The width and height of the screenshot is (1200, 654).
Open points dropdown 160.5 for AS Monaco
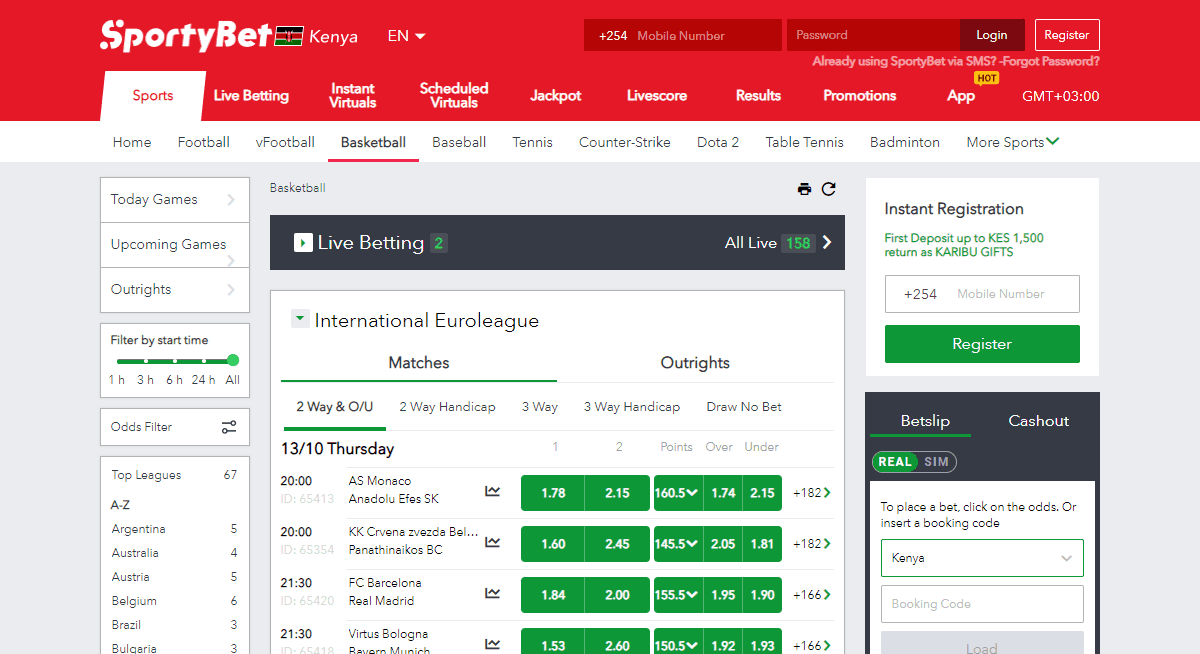(677, 493)
